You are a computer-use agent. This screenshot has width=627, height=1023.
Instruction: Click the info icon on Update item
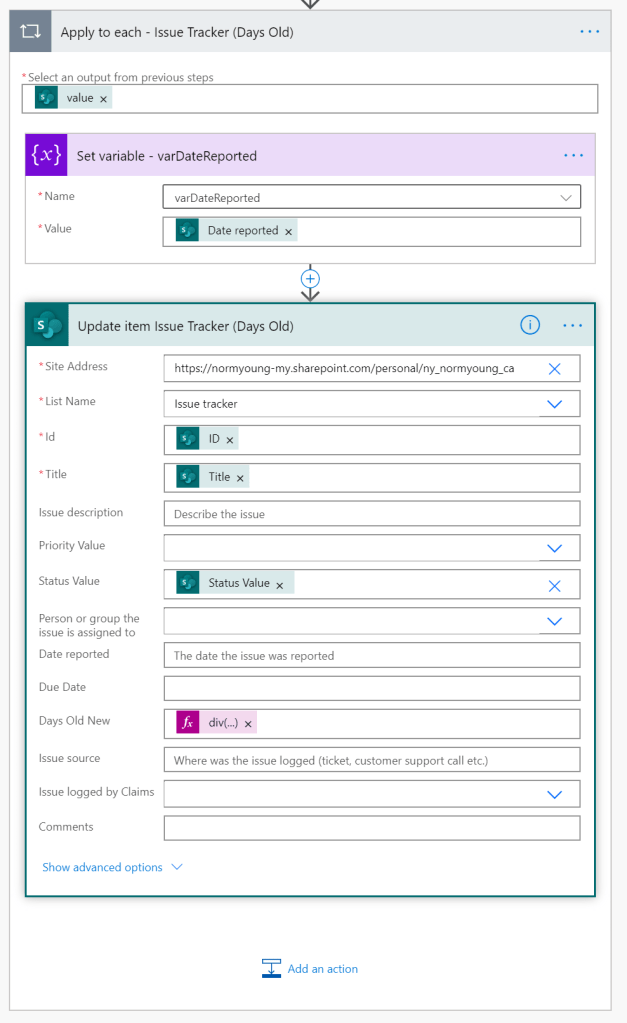point(530,325)
